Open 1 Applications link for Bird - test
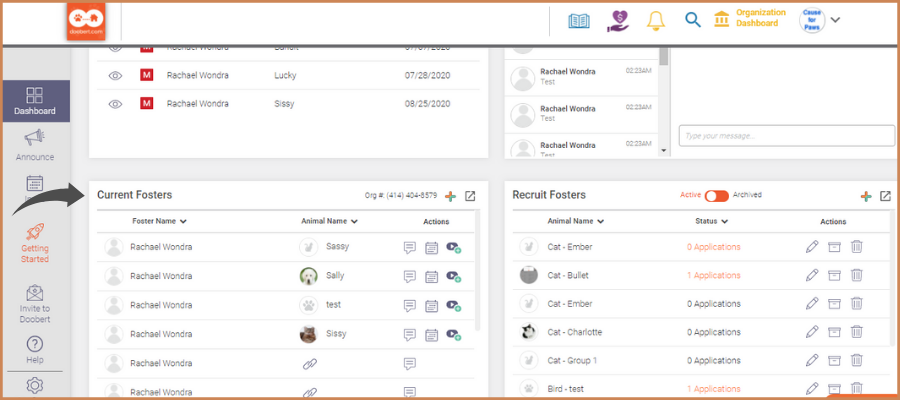 point(713,389)
